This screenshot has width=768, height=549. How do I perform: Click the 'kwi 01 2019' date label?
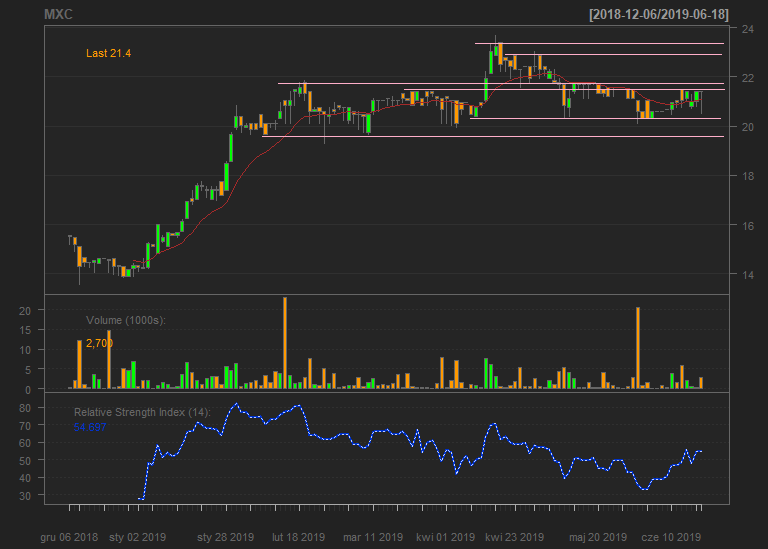(x=445, y=537)
